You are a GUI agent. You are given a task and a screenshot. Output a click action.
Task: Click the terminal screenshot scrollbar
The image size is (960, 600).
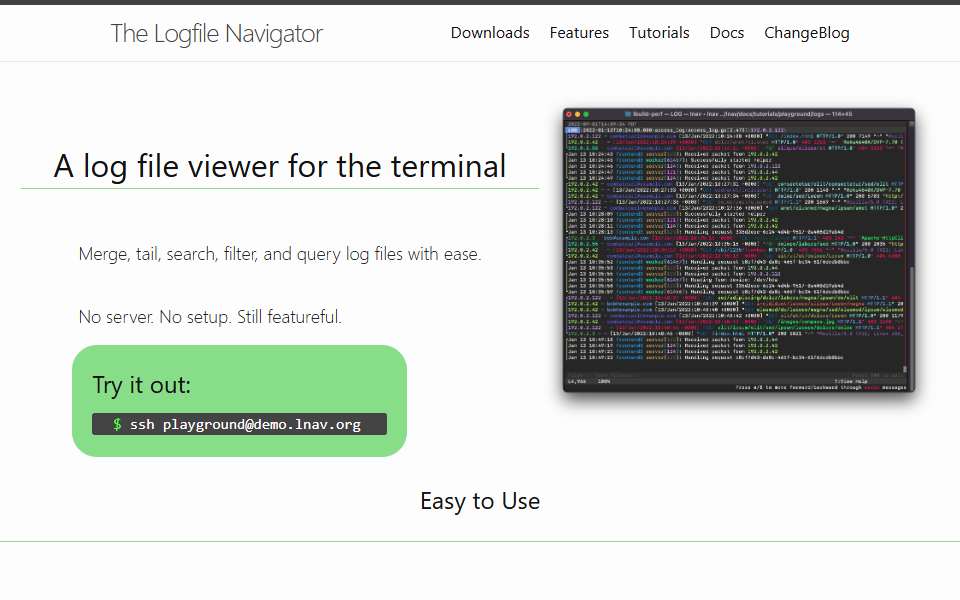click(911, 245)
